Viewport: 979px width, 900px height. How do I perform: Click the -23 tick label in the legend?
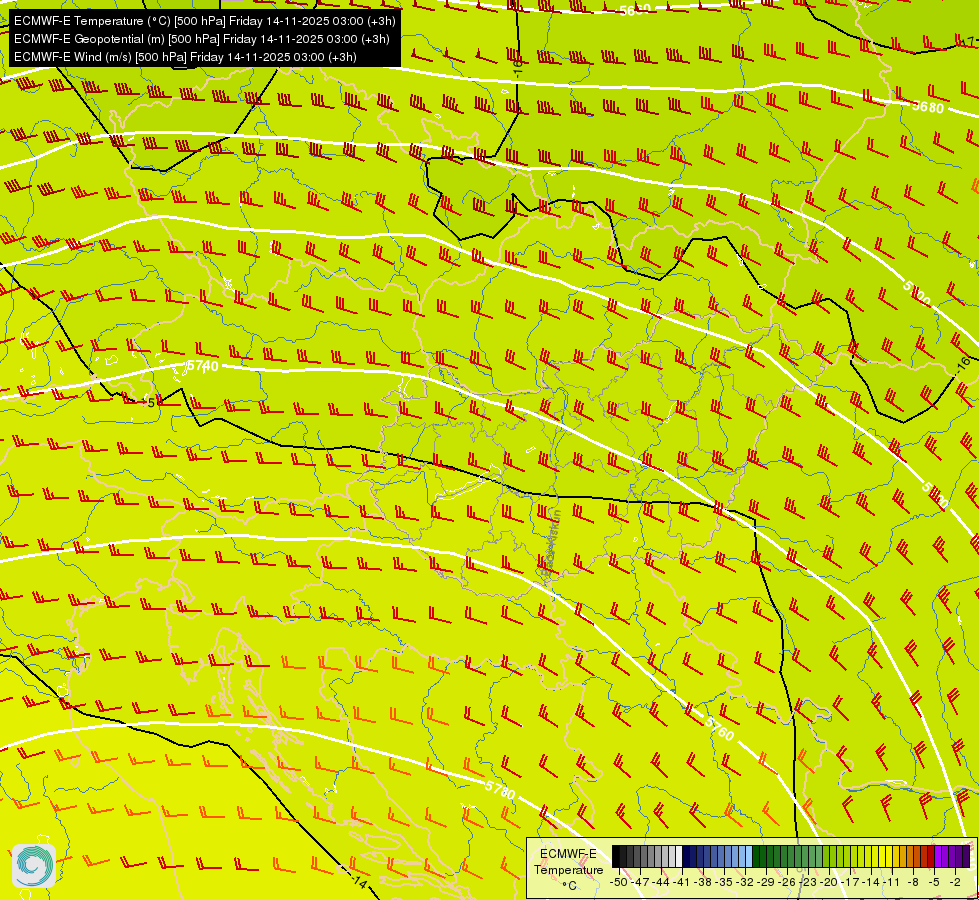click(808, 883)
